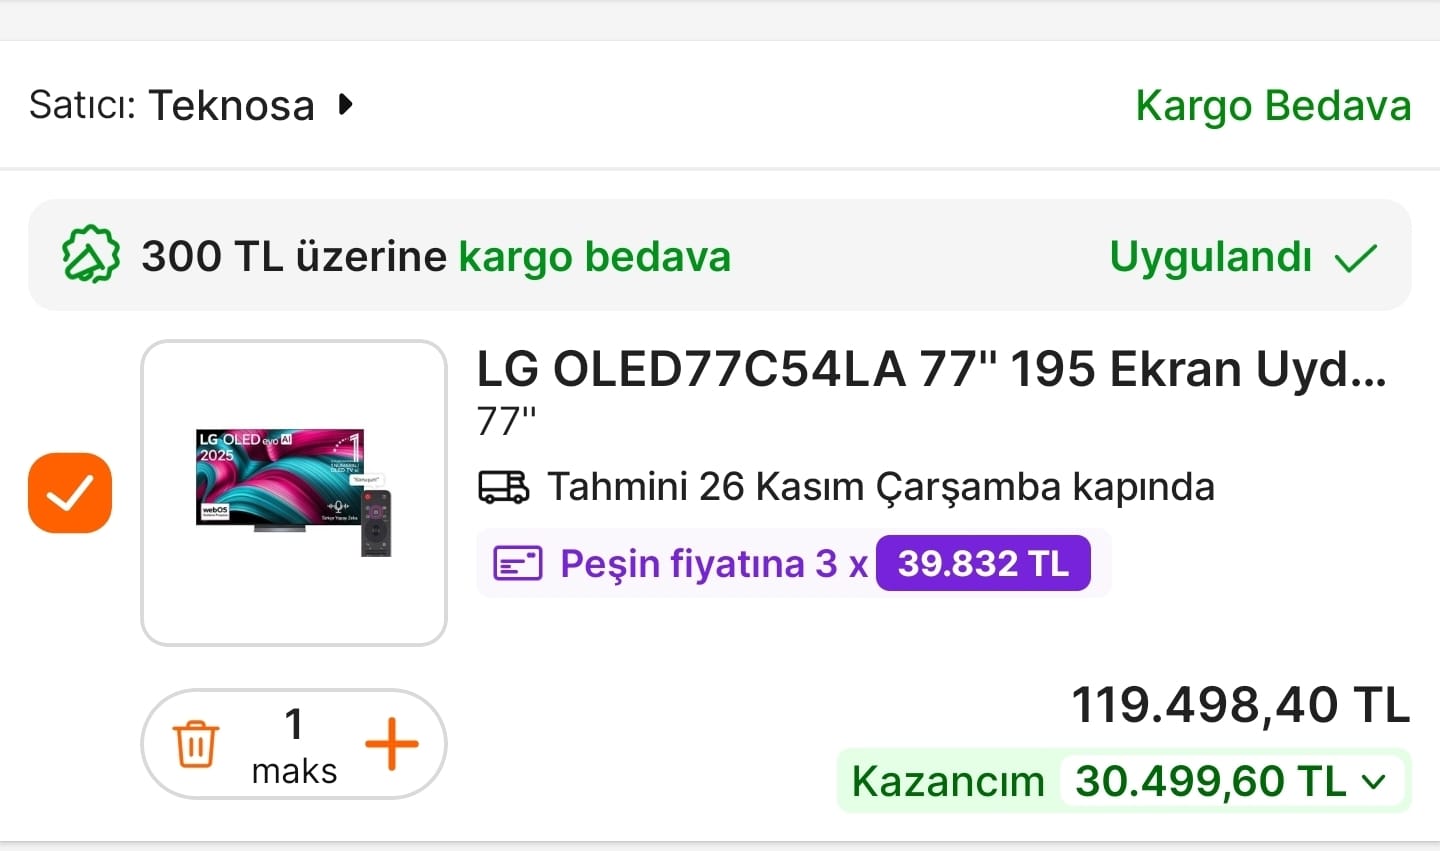The width and height of the screenshot is (1440, 851).
Task: Delete the LG TV using trash icon
Action: 196,744
